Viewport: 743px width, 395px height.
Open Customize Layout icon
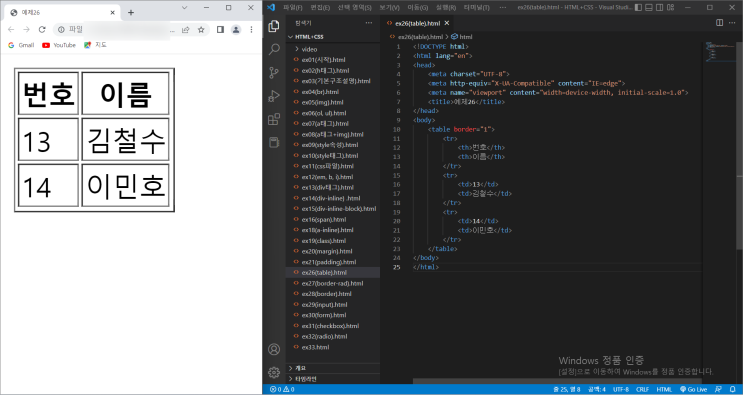(670, 7)
